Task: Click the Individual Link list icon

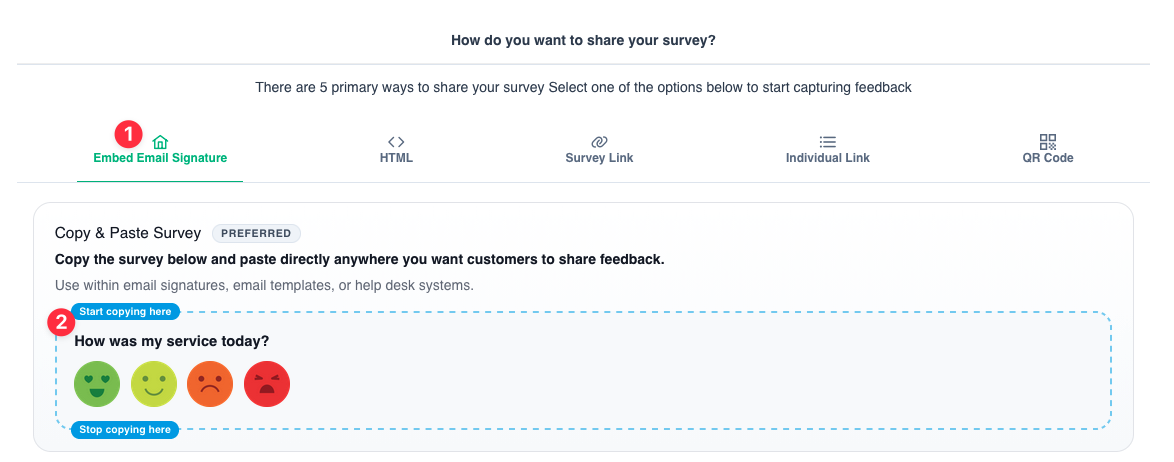Action: click(x=827, y=142)
